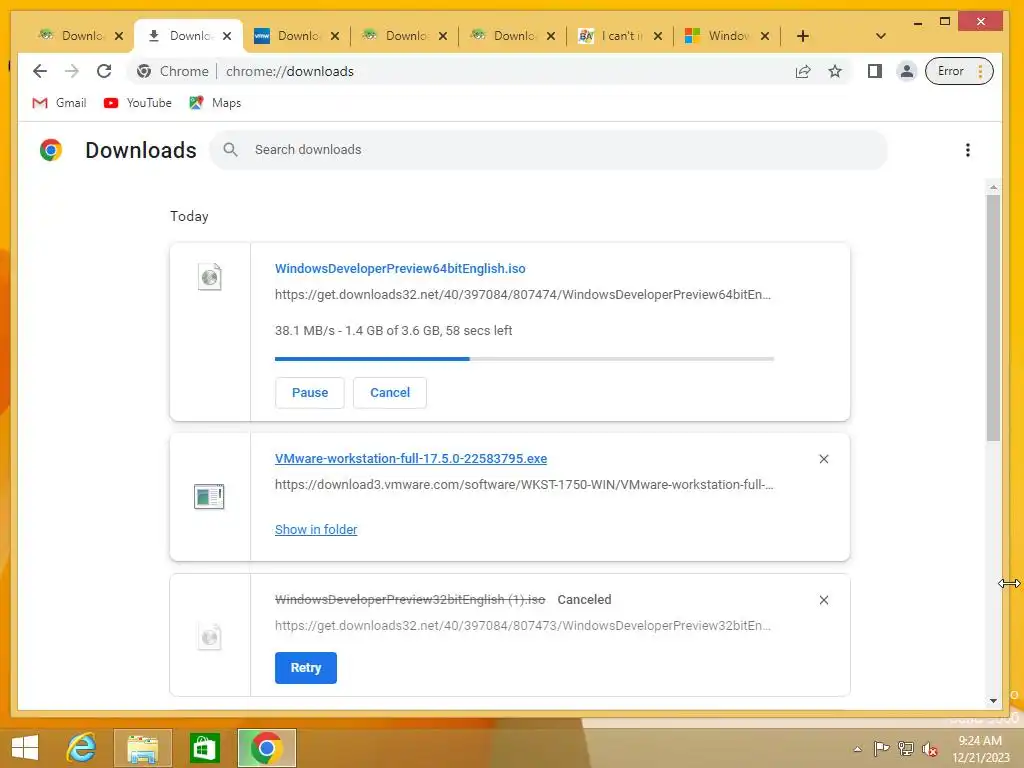Image resolution: width=1024 pixels, height=768 pixels.
Task: Close the active Downloads tab
Action: 227,36
